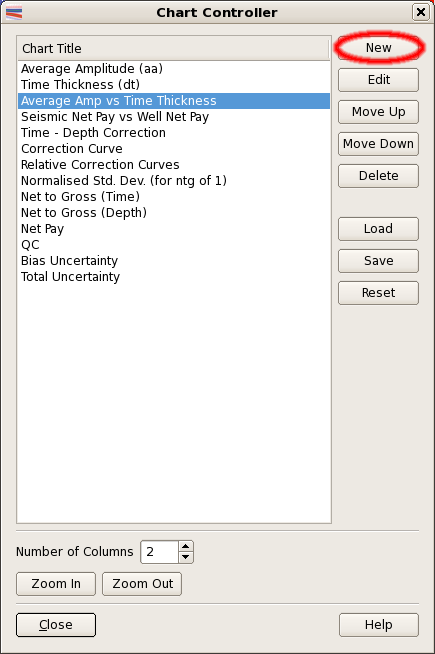The image size is (435, 654).
Task: Decrease Number of Columns with down arrow
Action: pos(186,557)
